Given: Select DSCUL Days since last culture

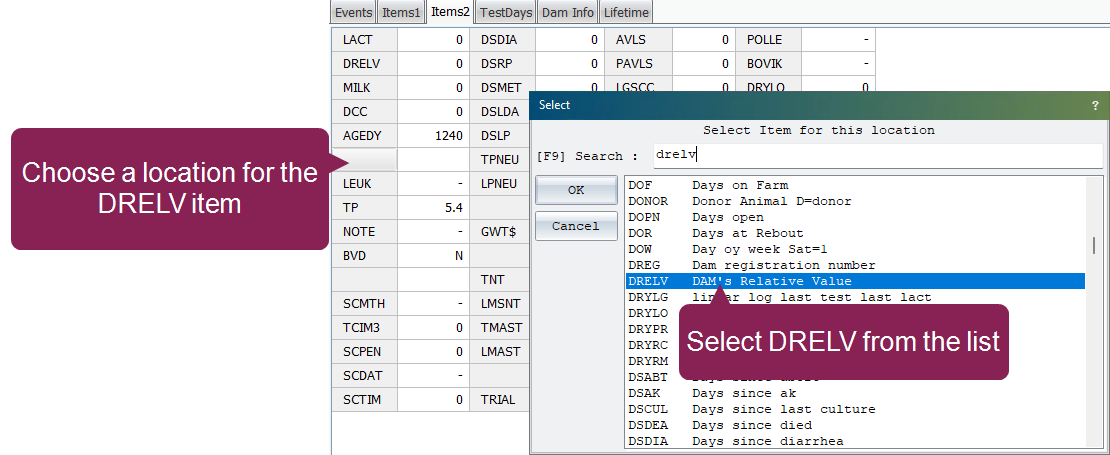Looking at the screenshot, I should [x=855, y=409].
